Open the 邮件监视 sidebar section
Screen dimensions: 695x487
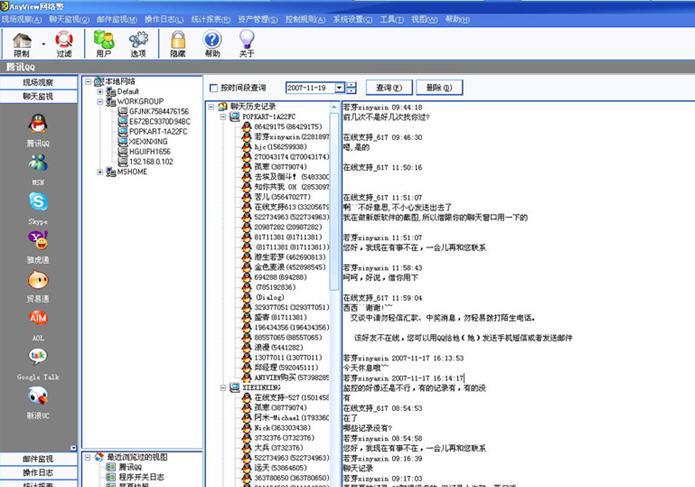click(x=38, y=459)
